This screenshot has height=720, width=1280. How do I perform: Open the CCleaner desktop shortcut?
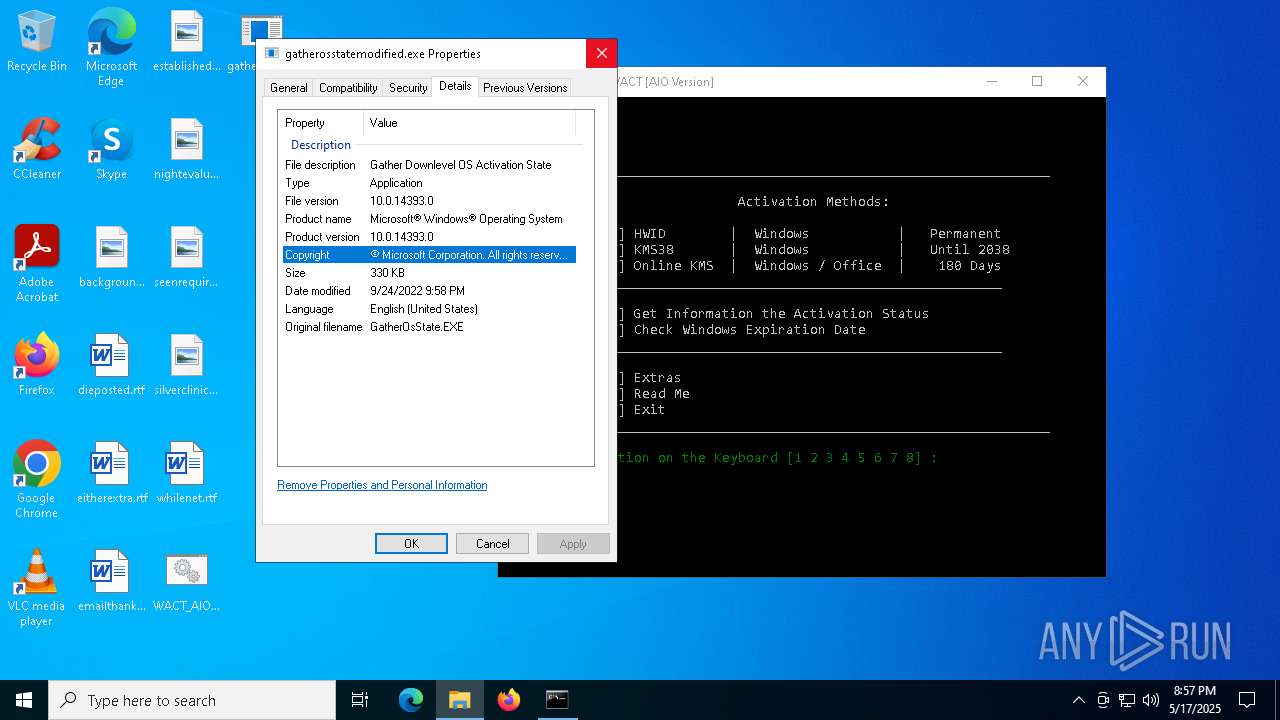(x=37, y=150)
